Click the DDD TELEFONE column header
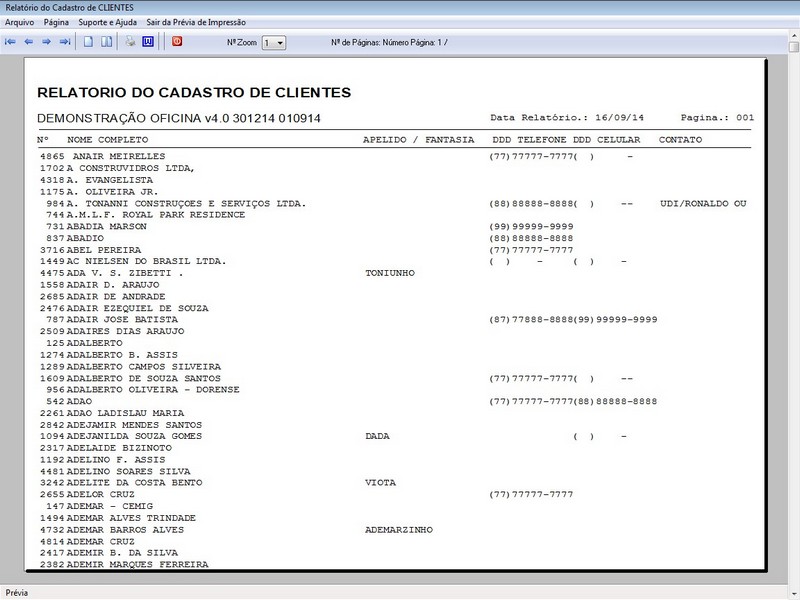The height and width of the screenshot is (600, 800). 529,140
